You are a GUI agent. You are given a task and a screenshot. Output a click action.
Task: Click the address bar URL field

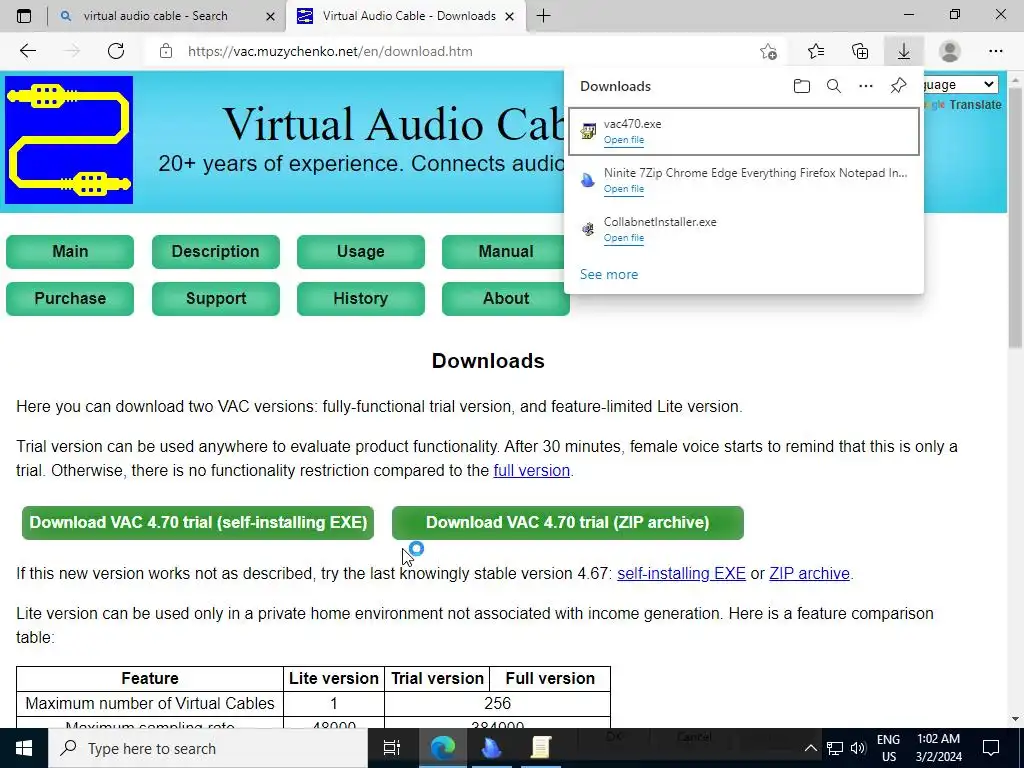[457, 51]
